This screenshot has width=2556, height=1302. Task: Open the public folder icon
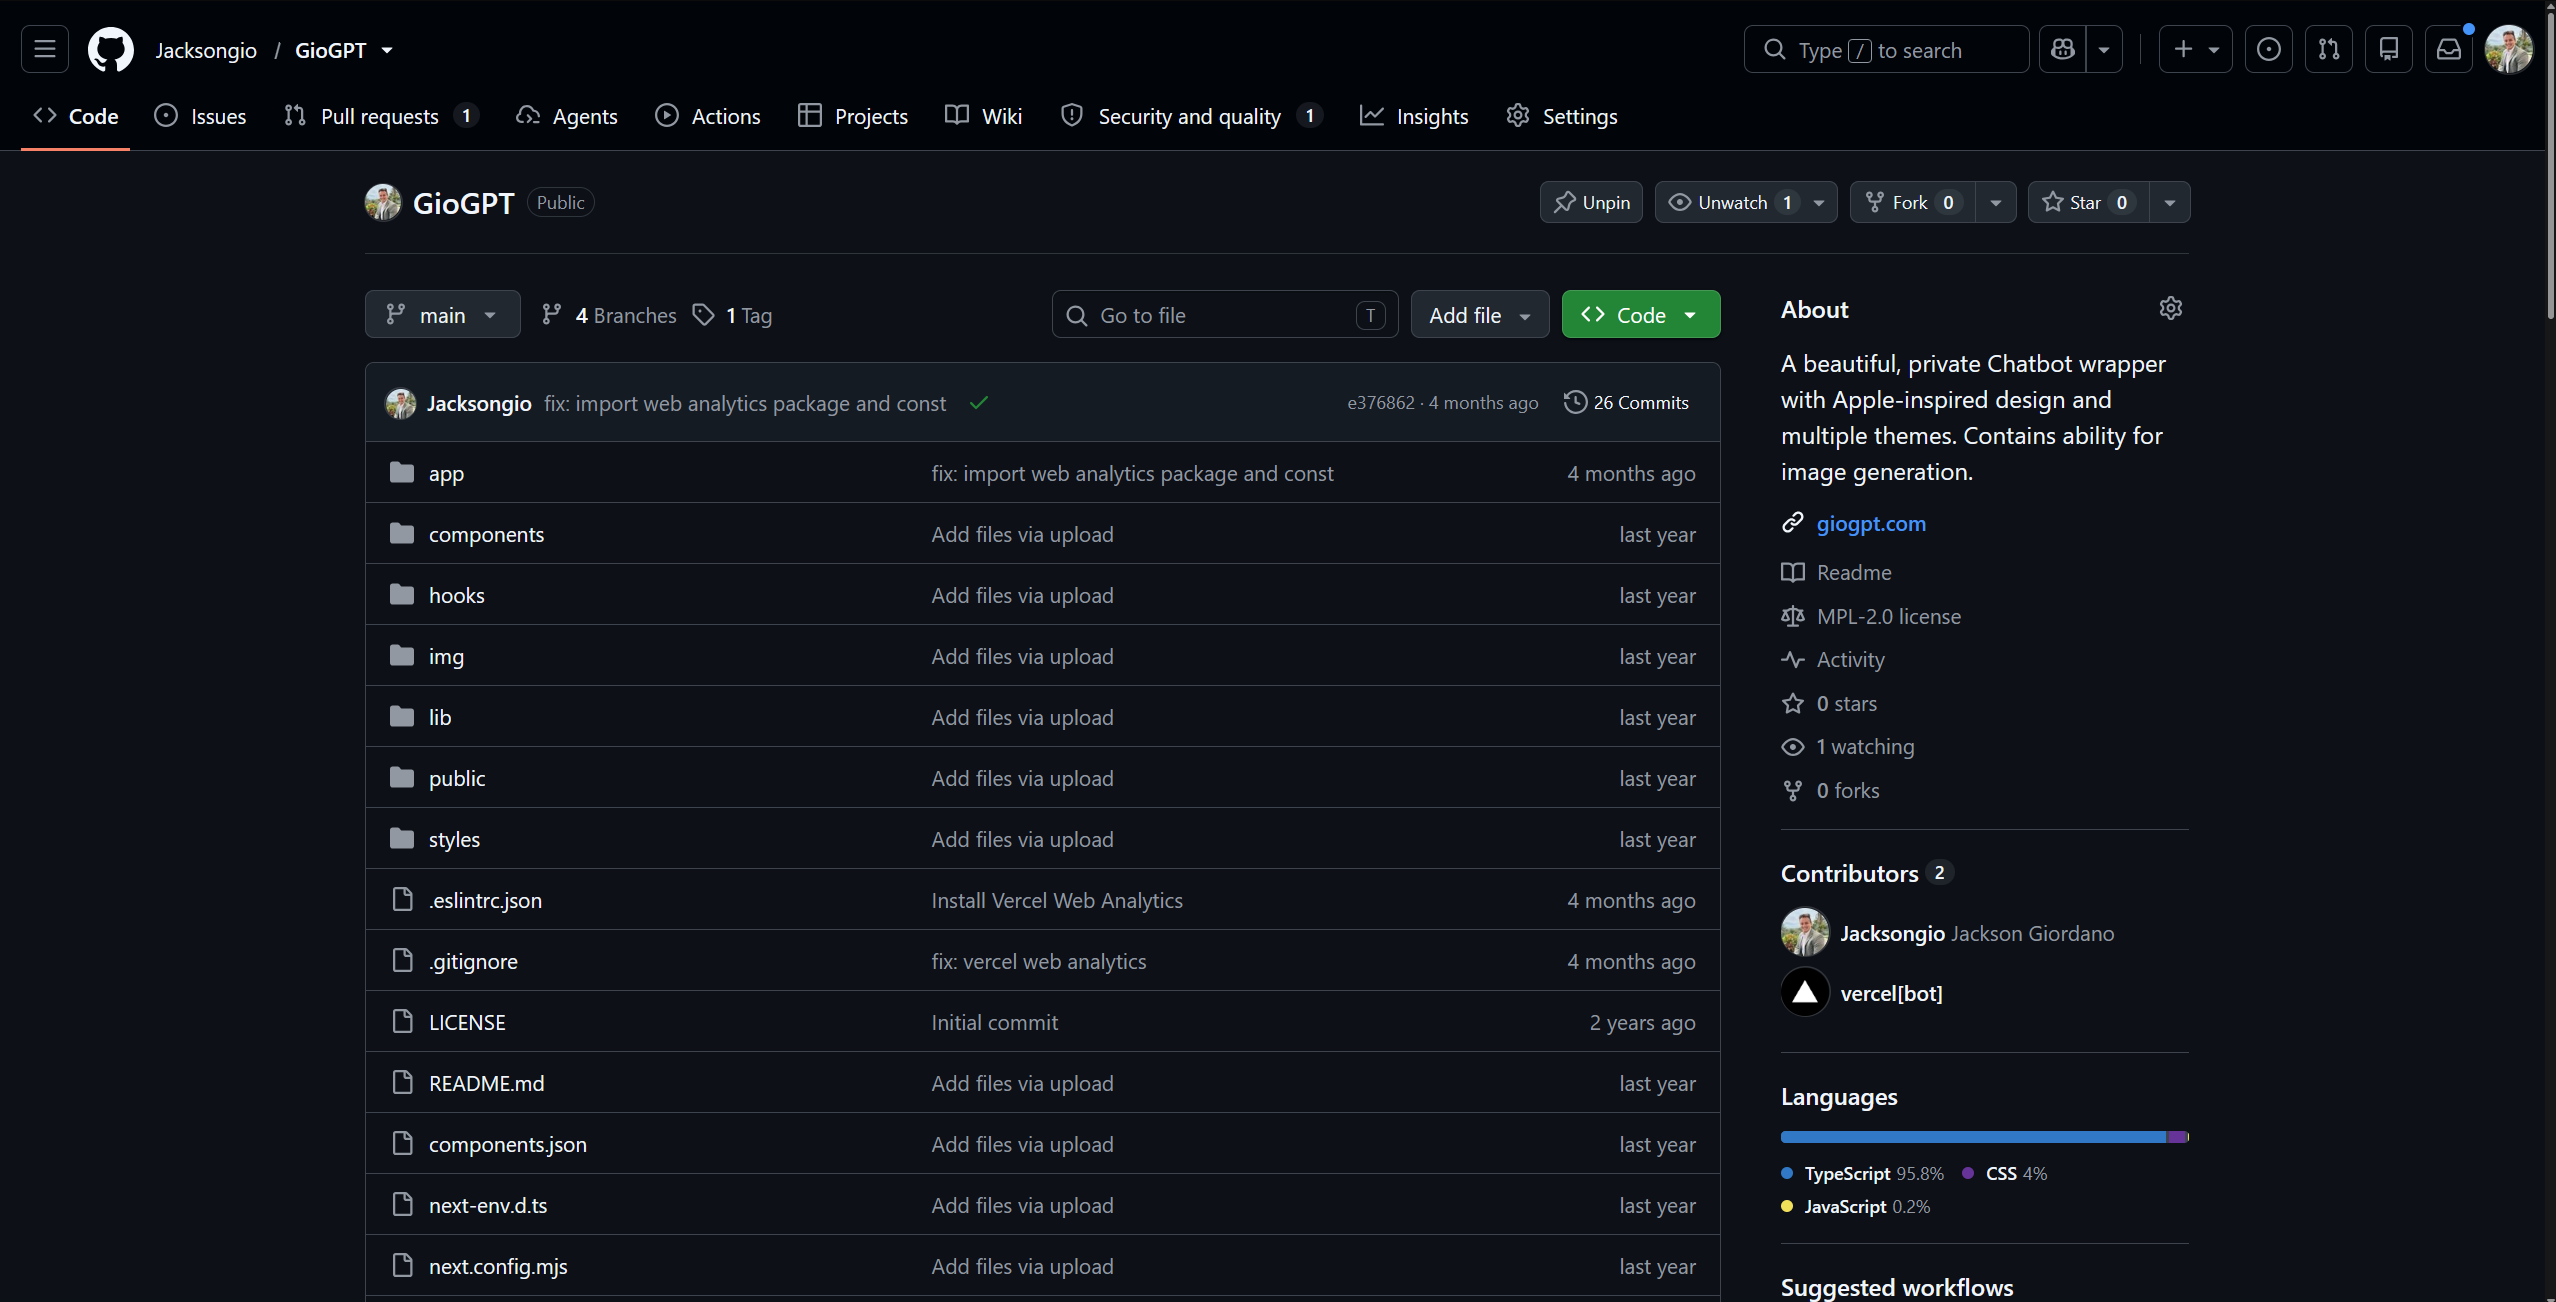pyautogui.click(x=402, y=778)
